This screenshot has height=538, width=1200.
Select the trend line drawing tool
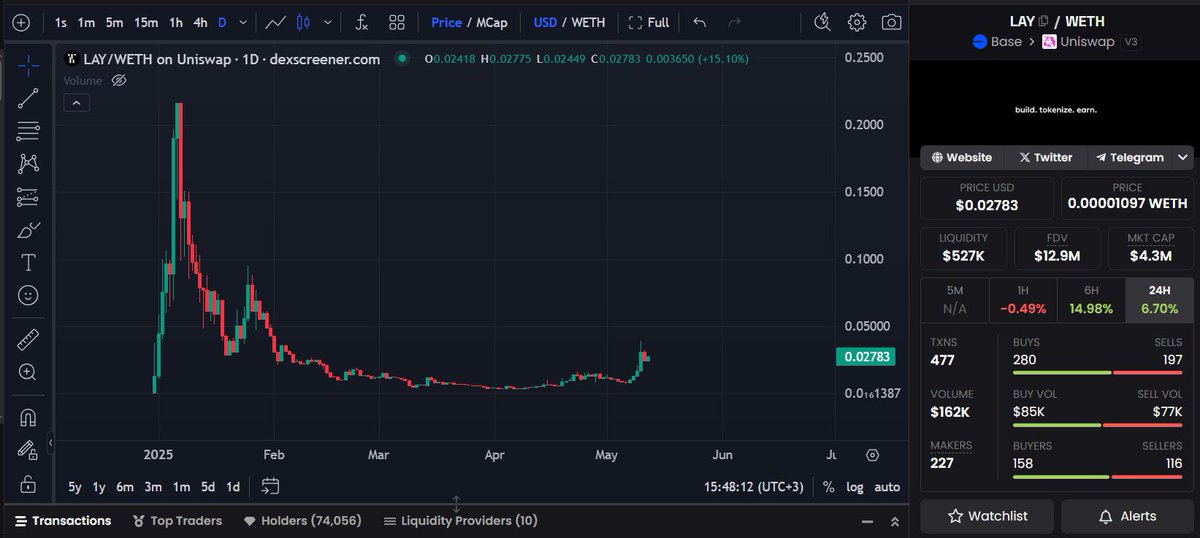[x=28, y=98]
